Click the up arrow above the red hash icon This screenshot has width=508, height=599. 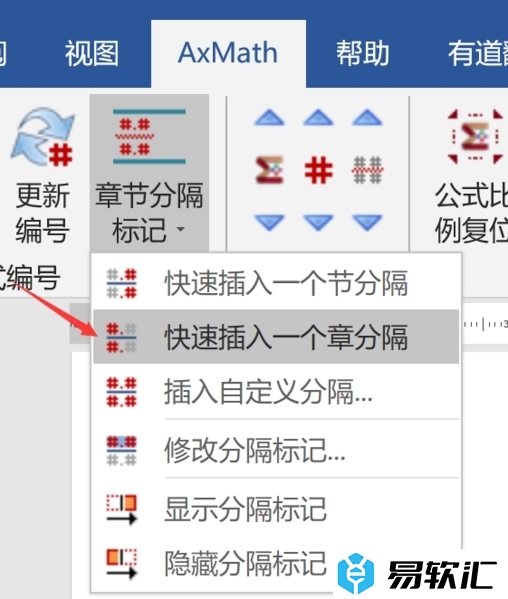[x=318, y=117]
